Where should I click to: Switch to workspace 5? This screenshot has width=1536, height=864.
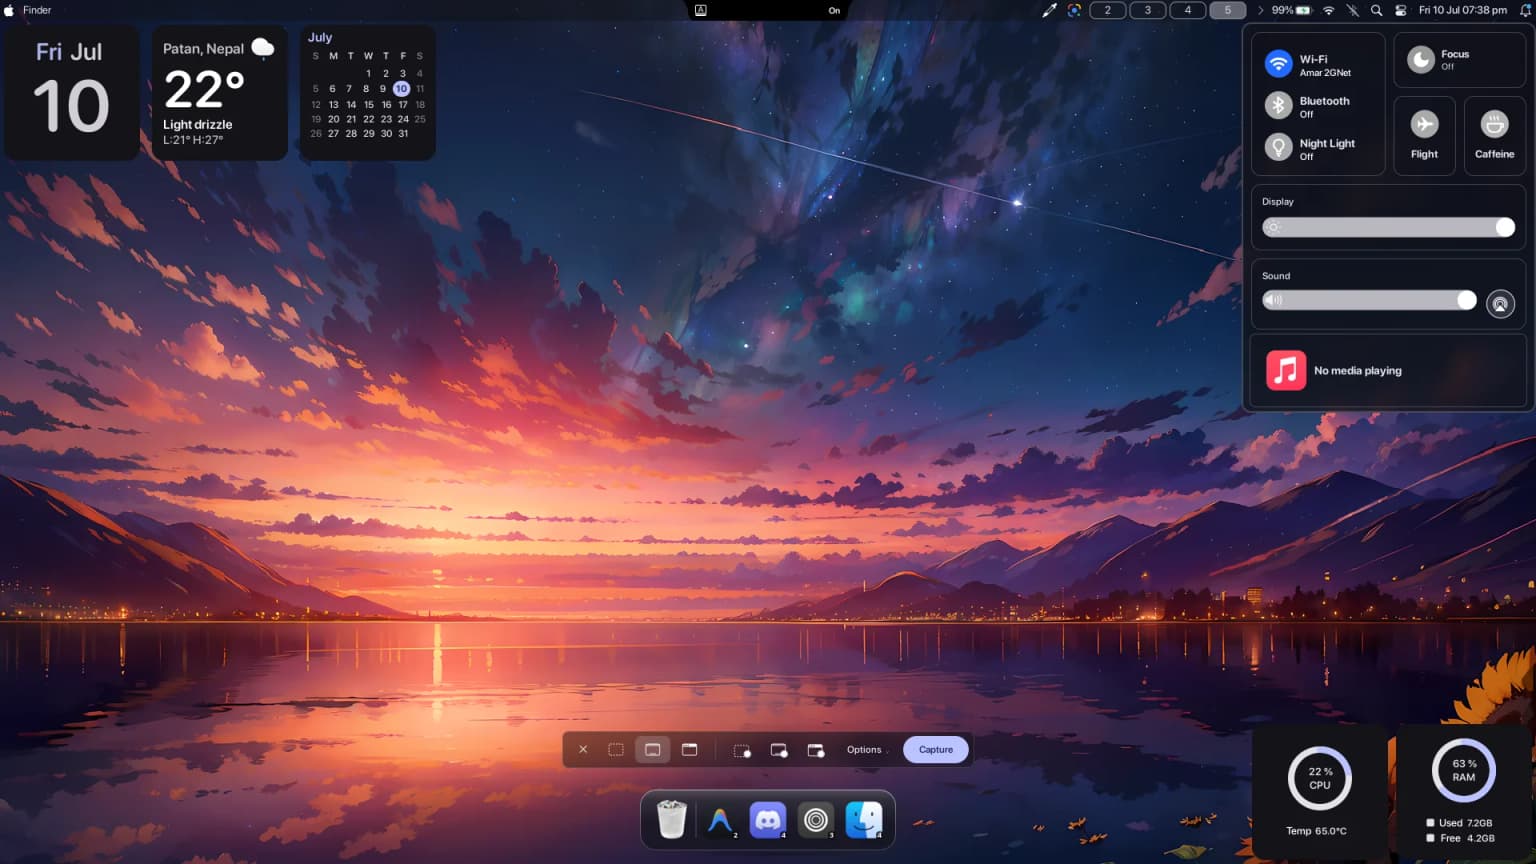click(1228, 10)
